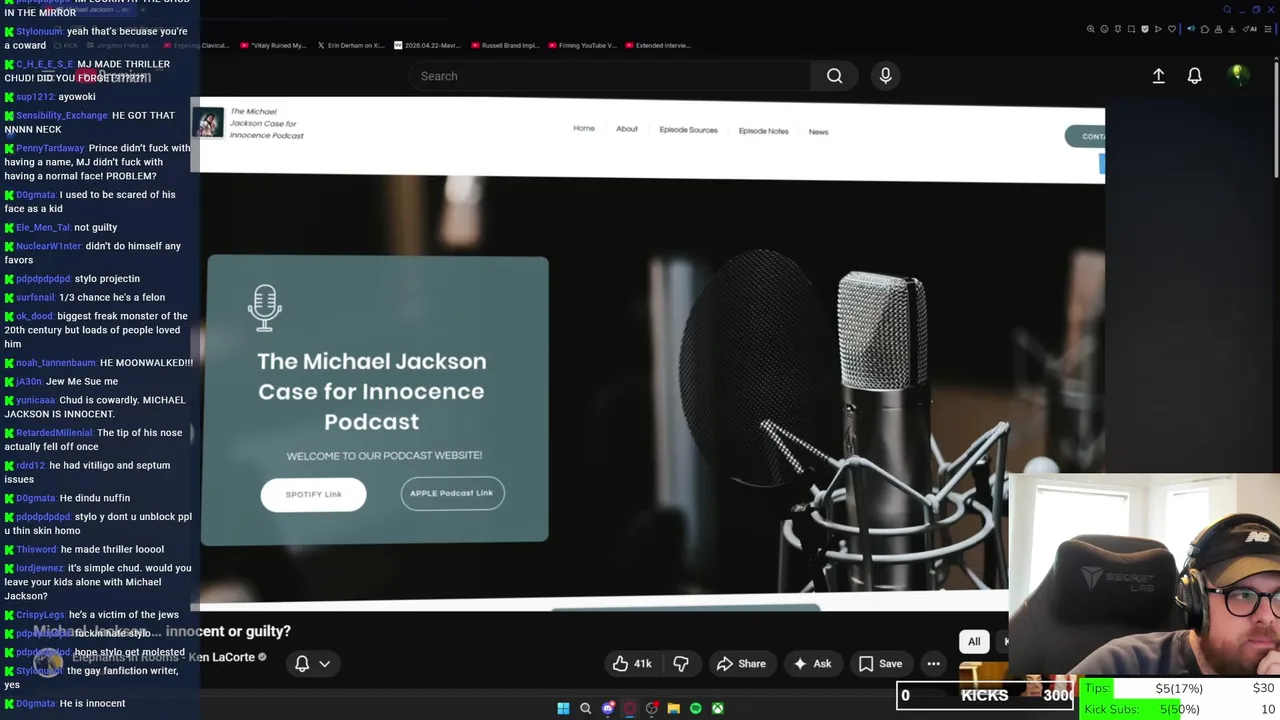Click chat username Sensibility_Exchange
This screenshot has height=720, width=1280.
pos(62,115)
